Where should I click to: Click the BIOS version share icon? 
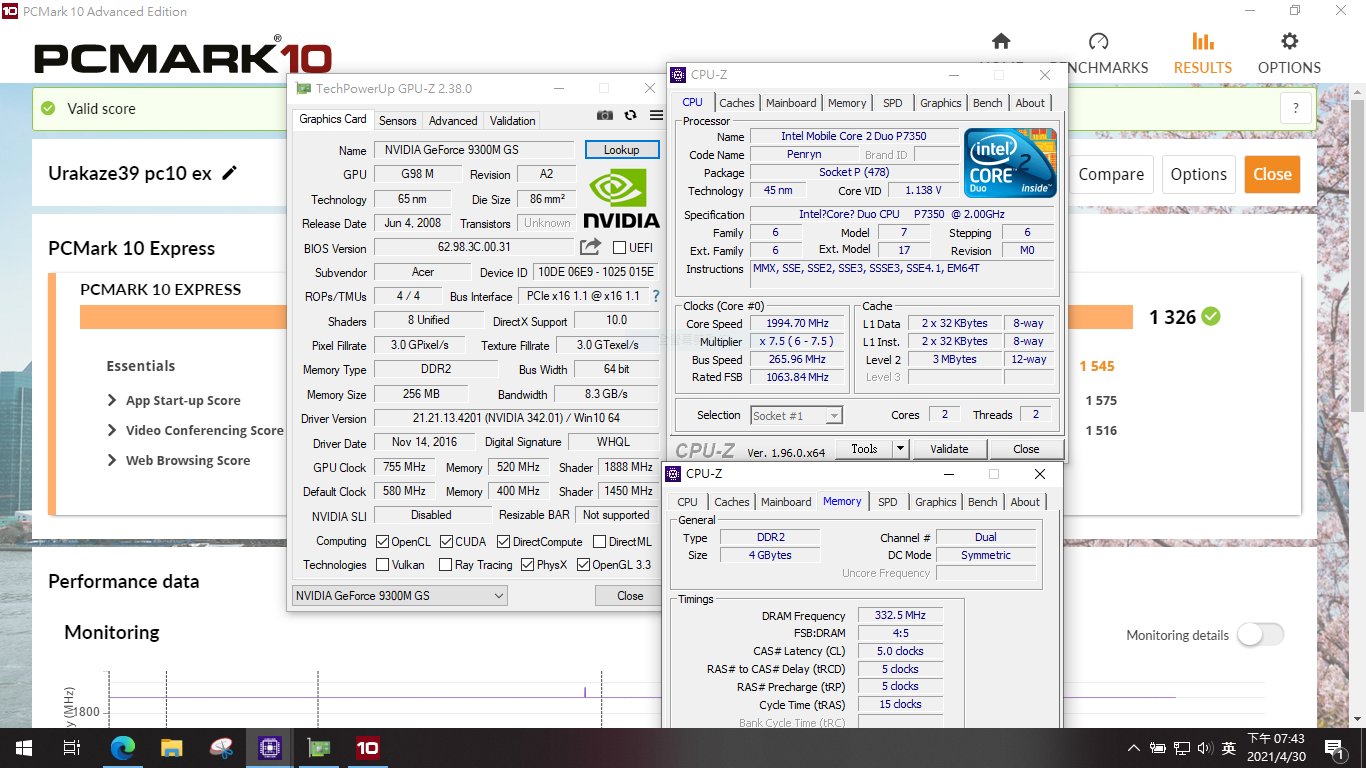point(590,247)
